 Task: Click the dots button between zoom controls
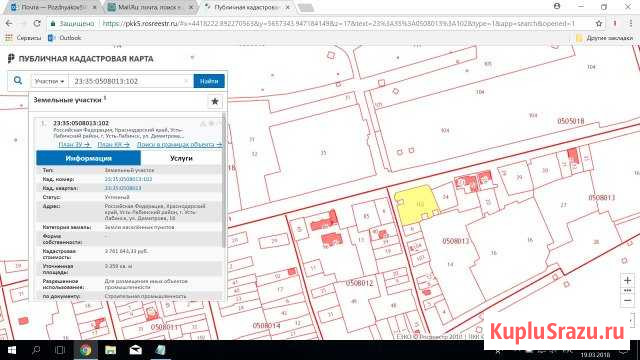point(627,290)
